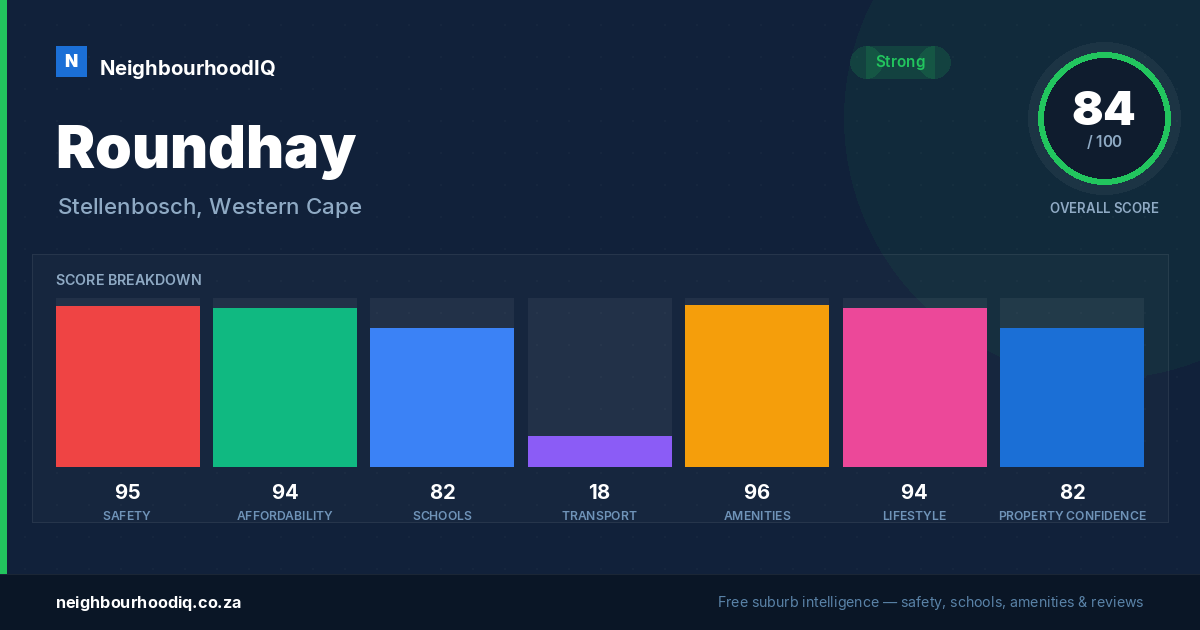Click the free suburb intelligence tagline
The height and width of the screenshot is (630, 1200).
930,602
